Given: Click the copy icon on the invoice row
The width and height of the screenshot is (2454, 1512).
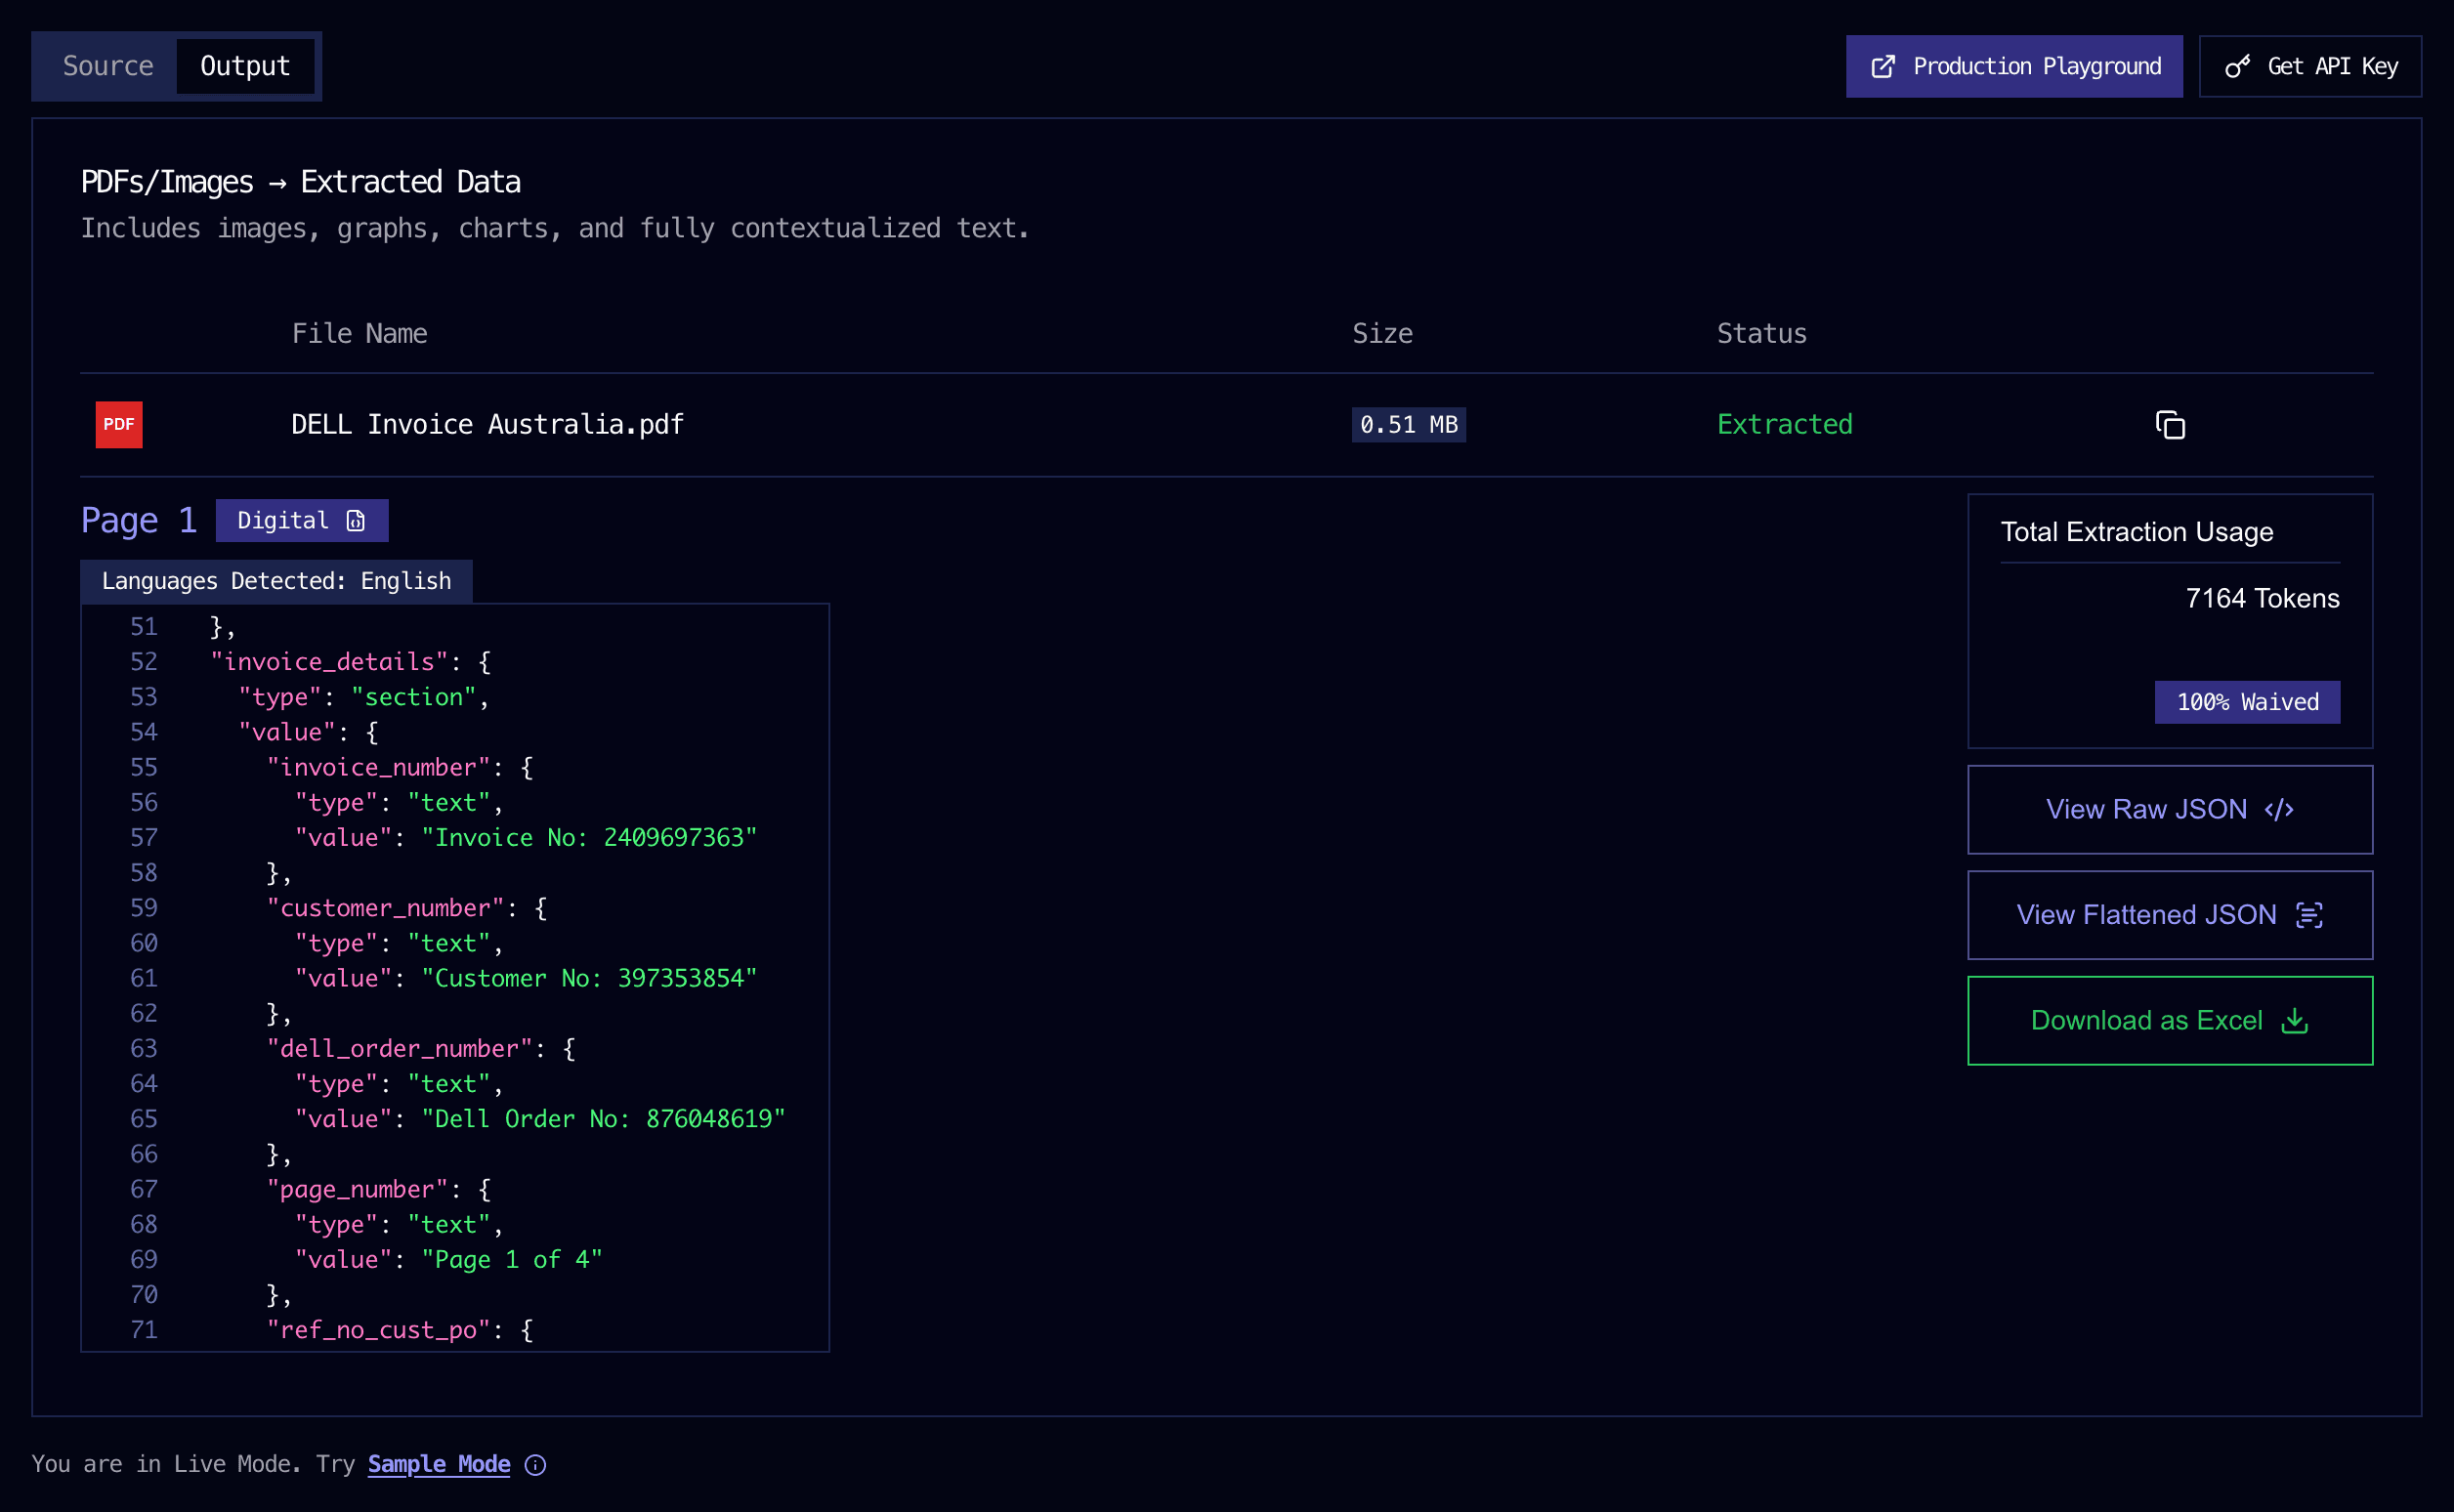Looking at the screenshot, I should [2169, 424].
